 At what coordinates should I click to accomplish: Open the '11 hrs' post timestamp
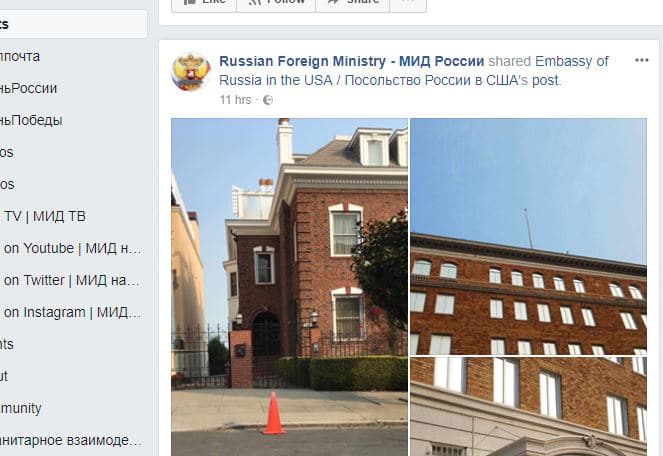(236, 100)
